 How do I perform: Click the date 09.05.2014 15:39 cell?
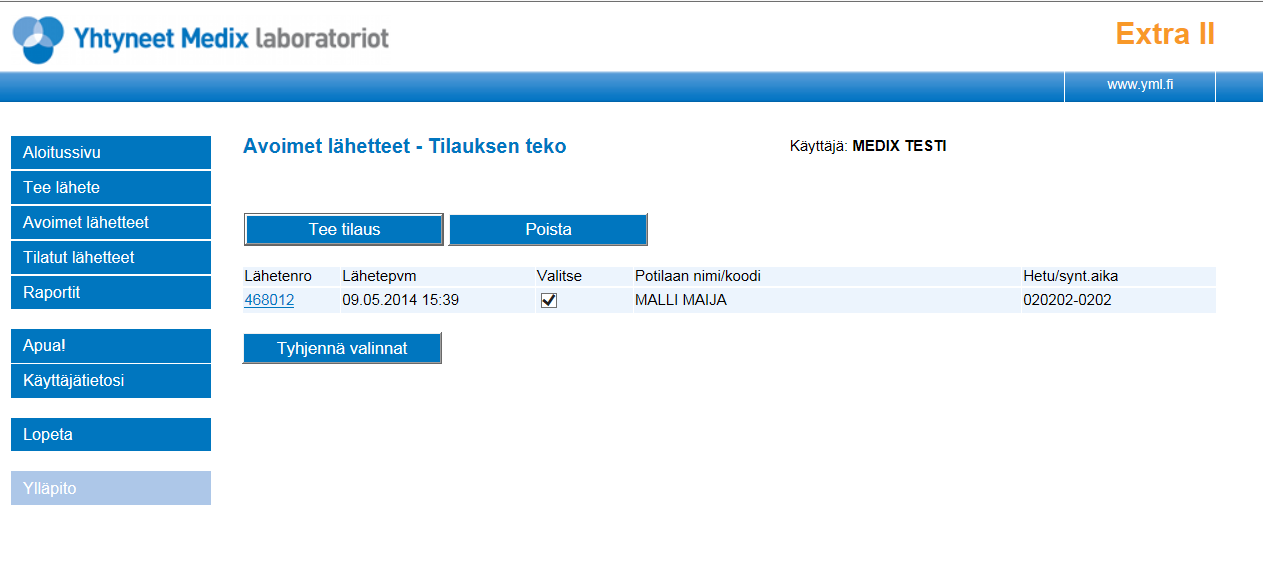pos(401,300)
